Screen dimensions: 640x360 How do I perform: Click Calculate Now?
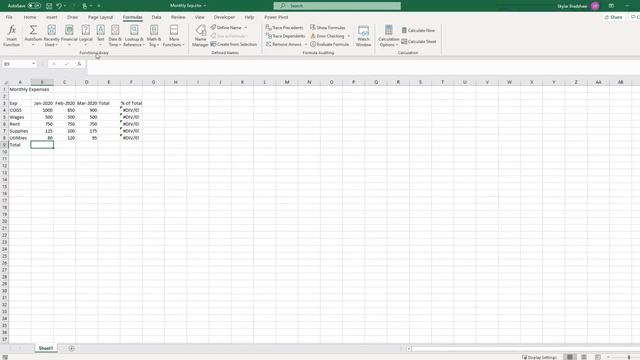(418, 30)
